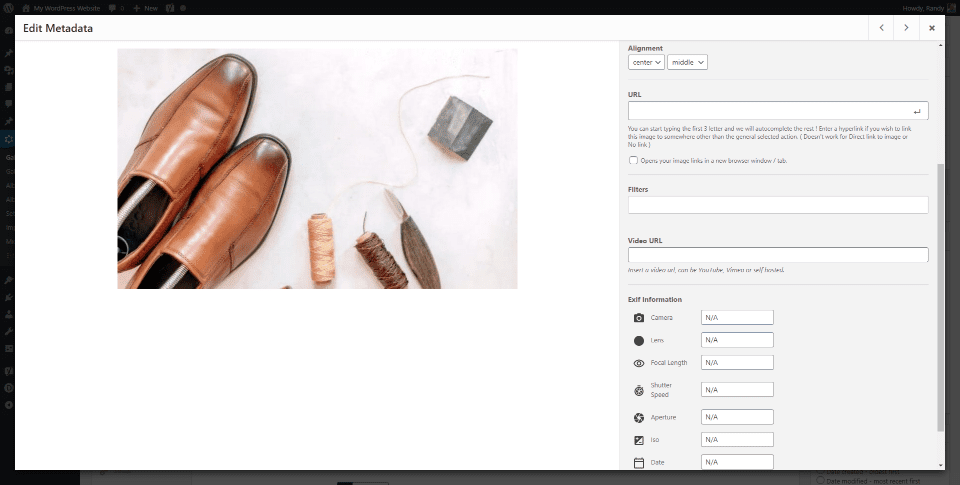Click the Shutter Speed icon

639,390
